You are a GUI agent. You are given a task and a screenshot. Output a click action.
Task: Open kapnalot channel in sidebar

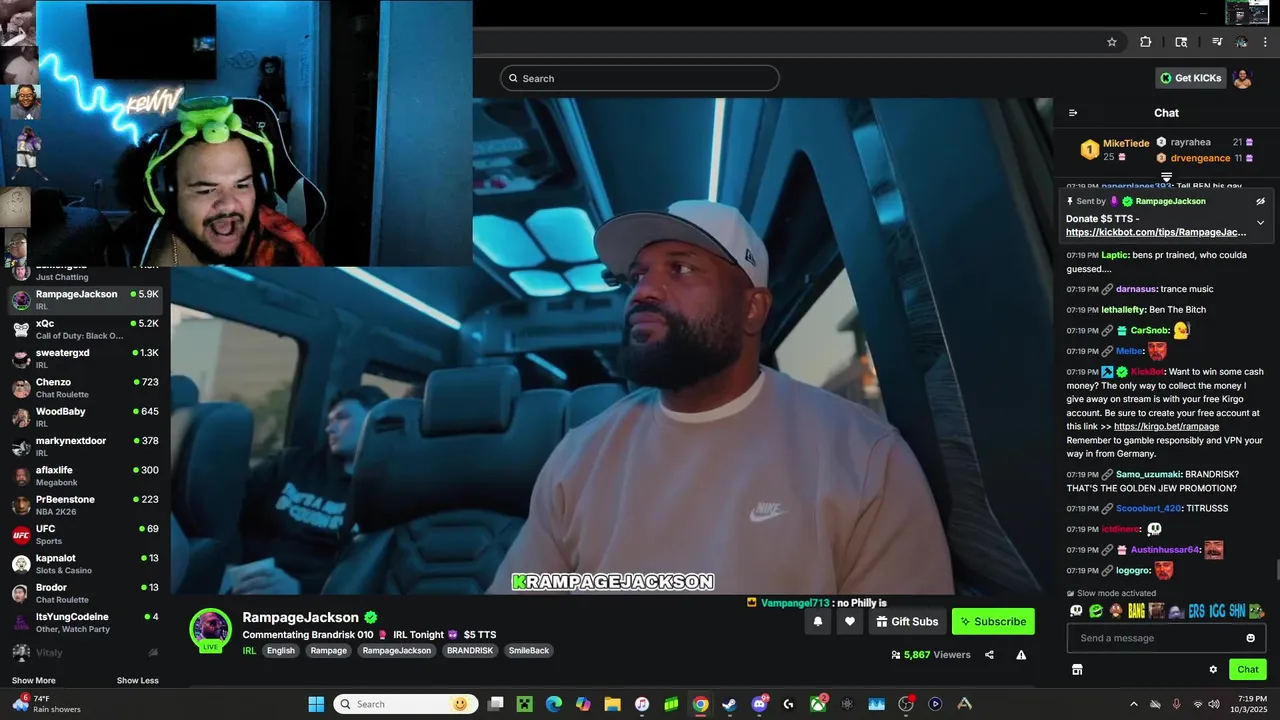coord(85,563)
